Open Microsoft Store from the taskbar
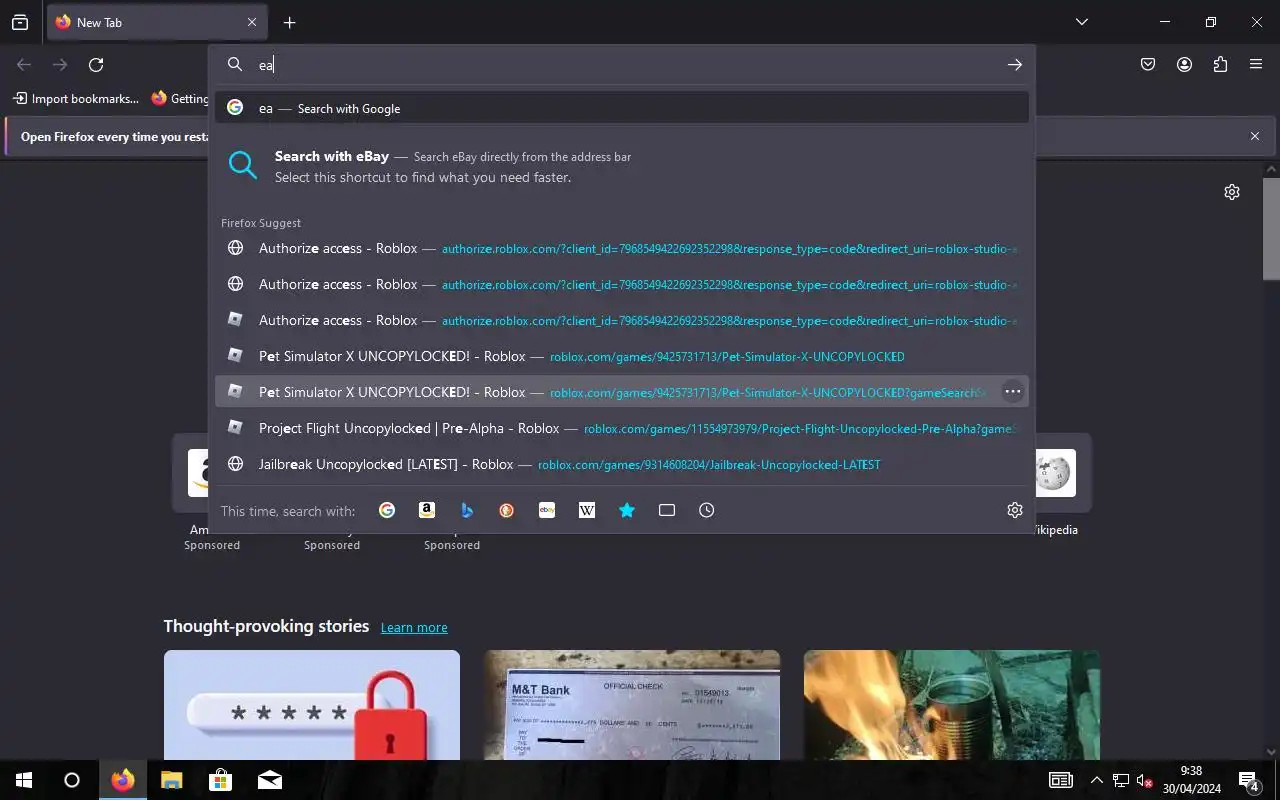Image resolution: width=1280 pixels, height=800 pixels. point(220,780)
